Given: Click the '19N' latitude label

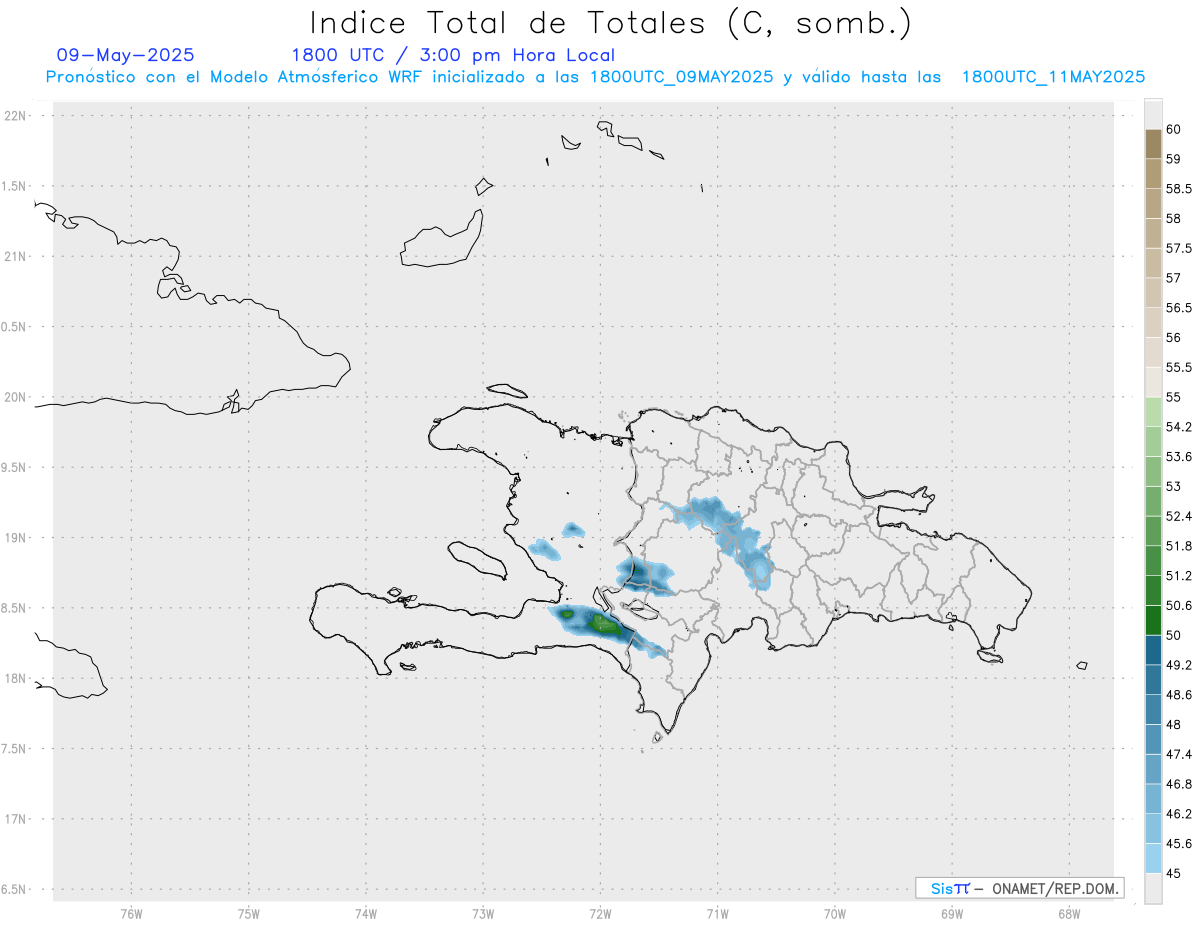Looking at the screenshot, I should click(16, 538).
